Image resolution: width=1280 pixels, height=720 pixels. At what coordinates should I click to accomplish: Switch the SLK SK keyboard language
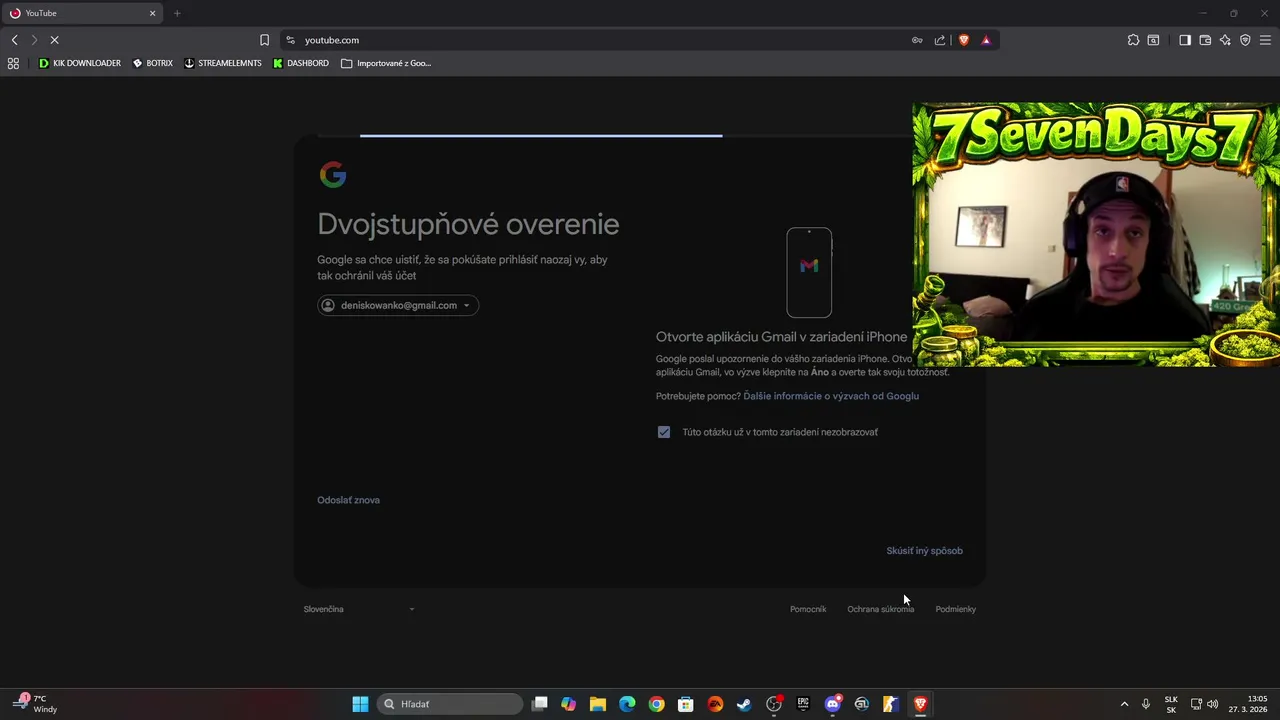pyautogui.click(x=1171, y=704)
